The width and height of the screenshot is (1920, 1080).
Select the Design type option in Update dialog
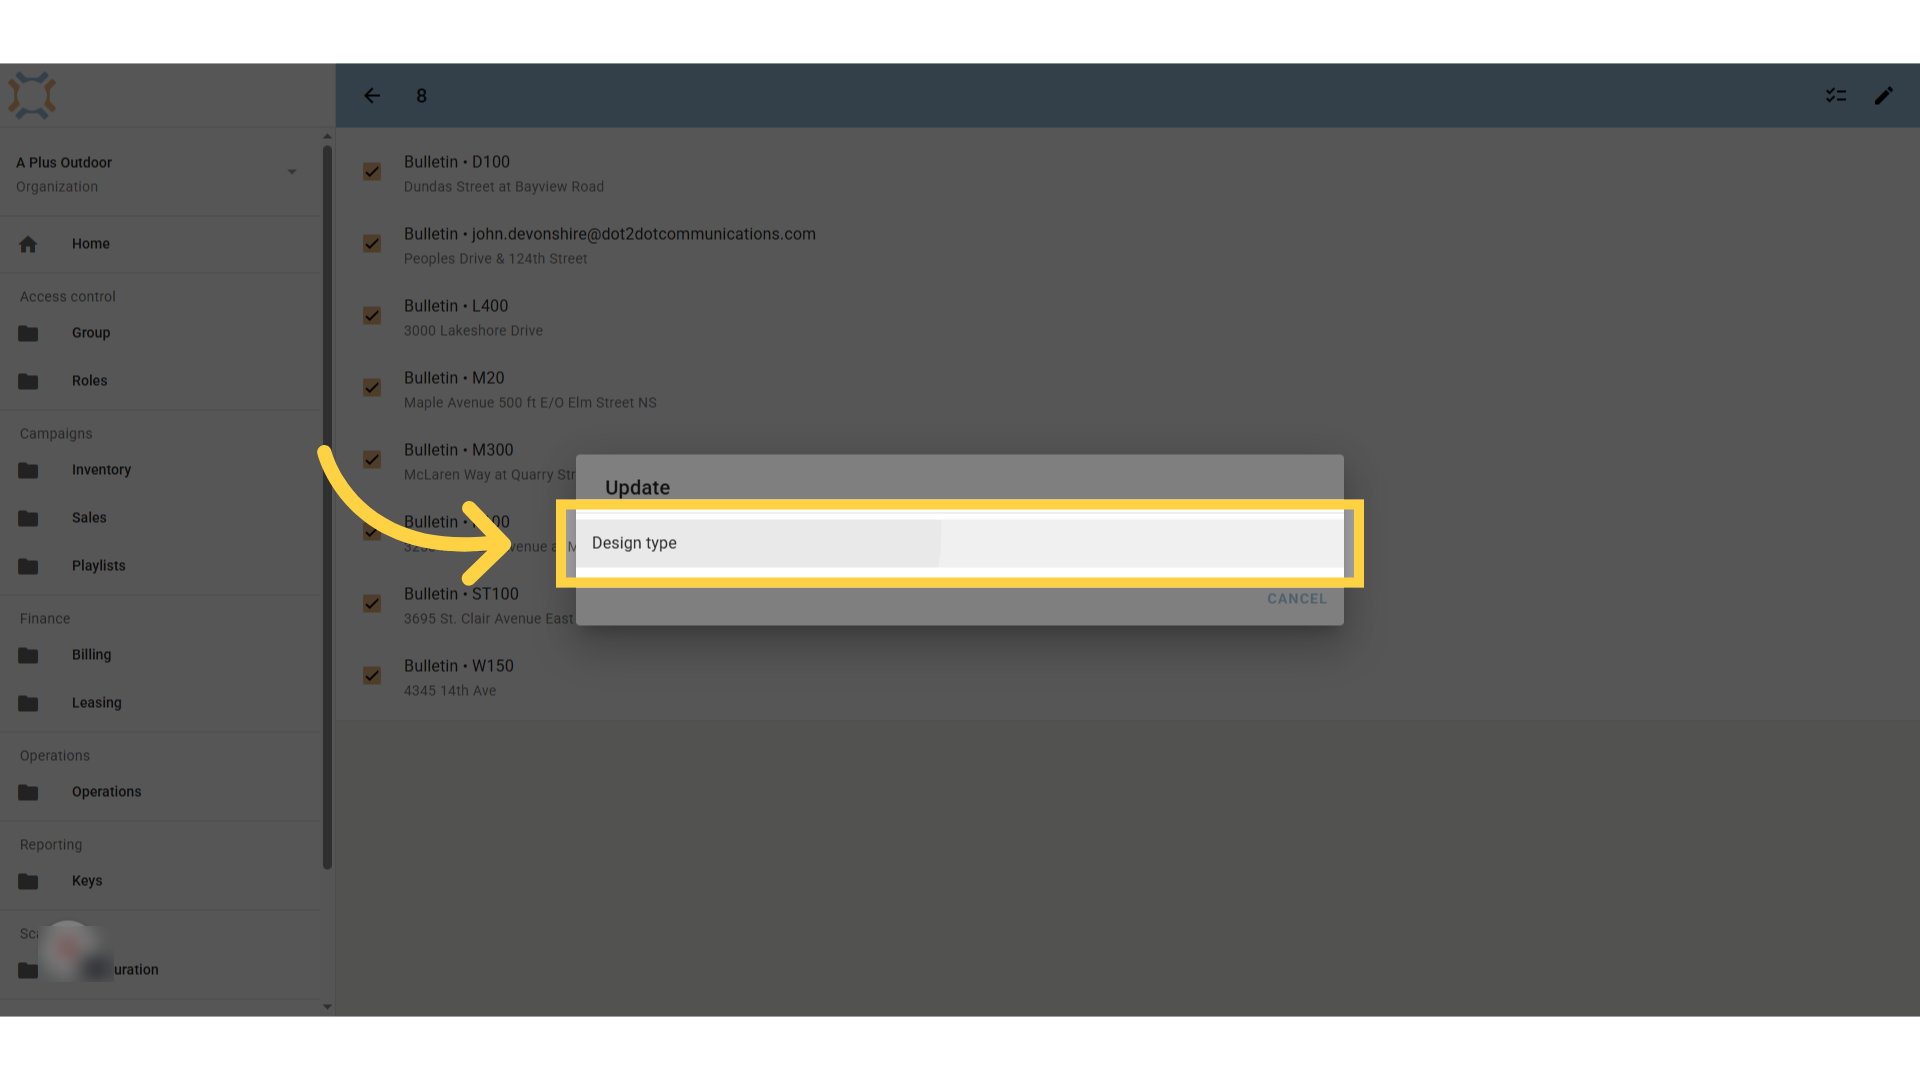[x=959, y=543]
